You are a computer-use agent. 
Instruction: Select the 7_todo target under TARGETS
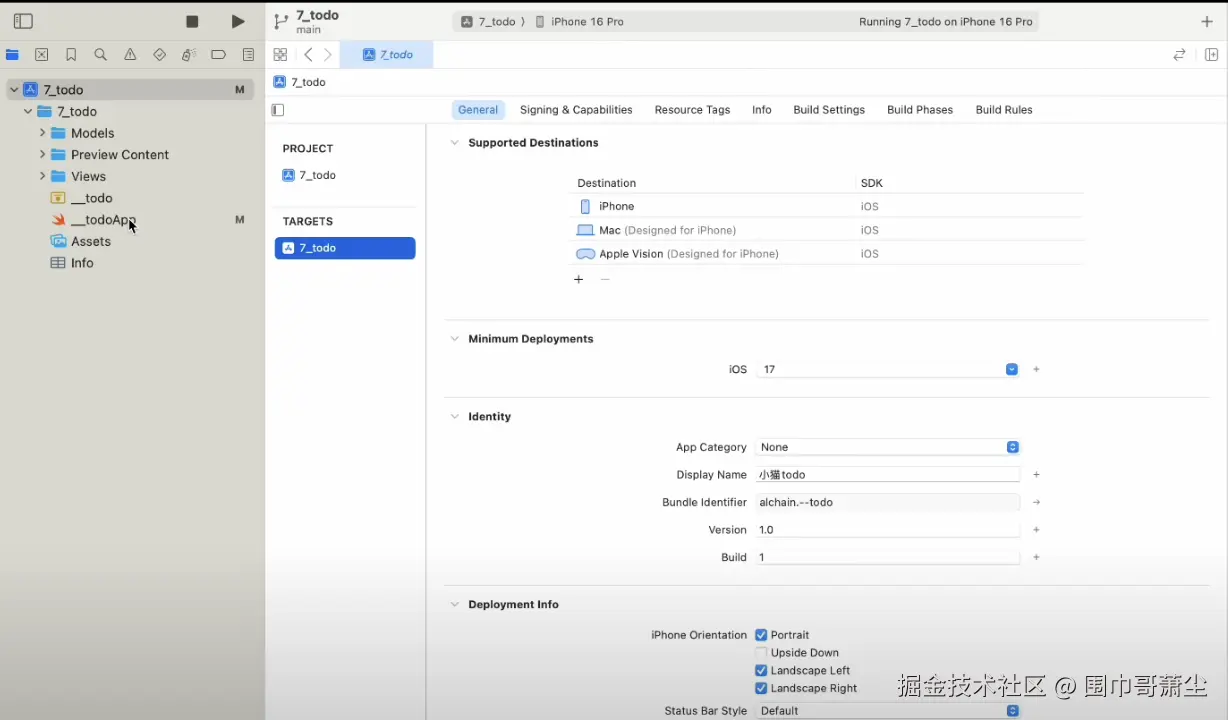tap(345, 248)
